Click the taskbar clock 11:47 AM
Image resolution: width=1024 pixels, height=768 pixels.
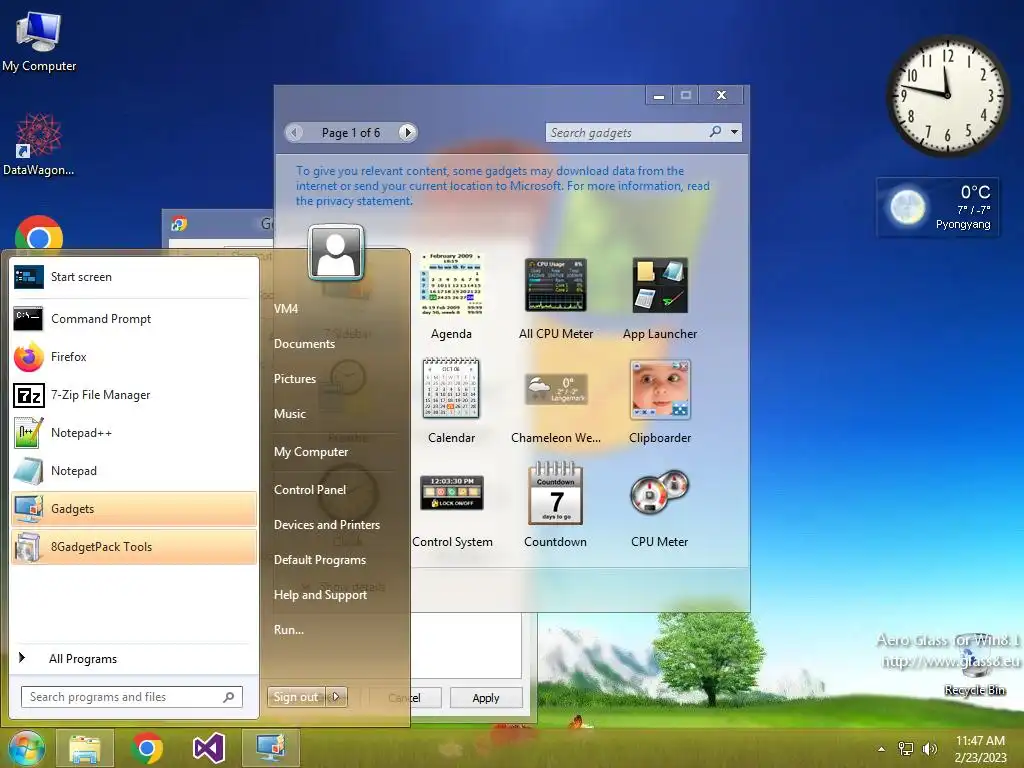980,749
